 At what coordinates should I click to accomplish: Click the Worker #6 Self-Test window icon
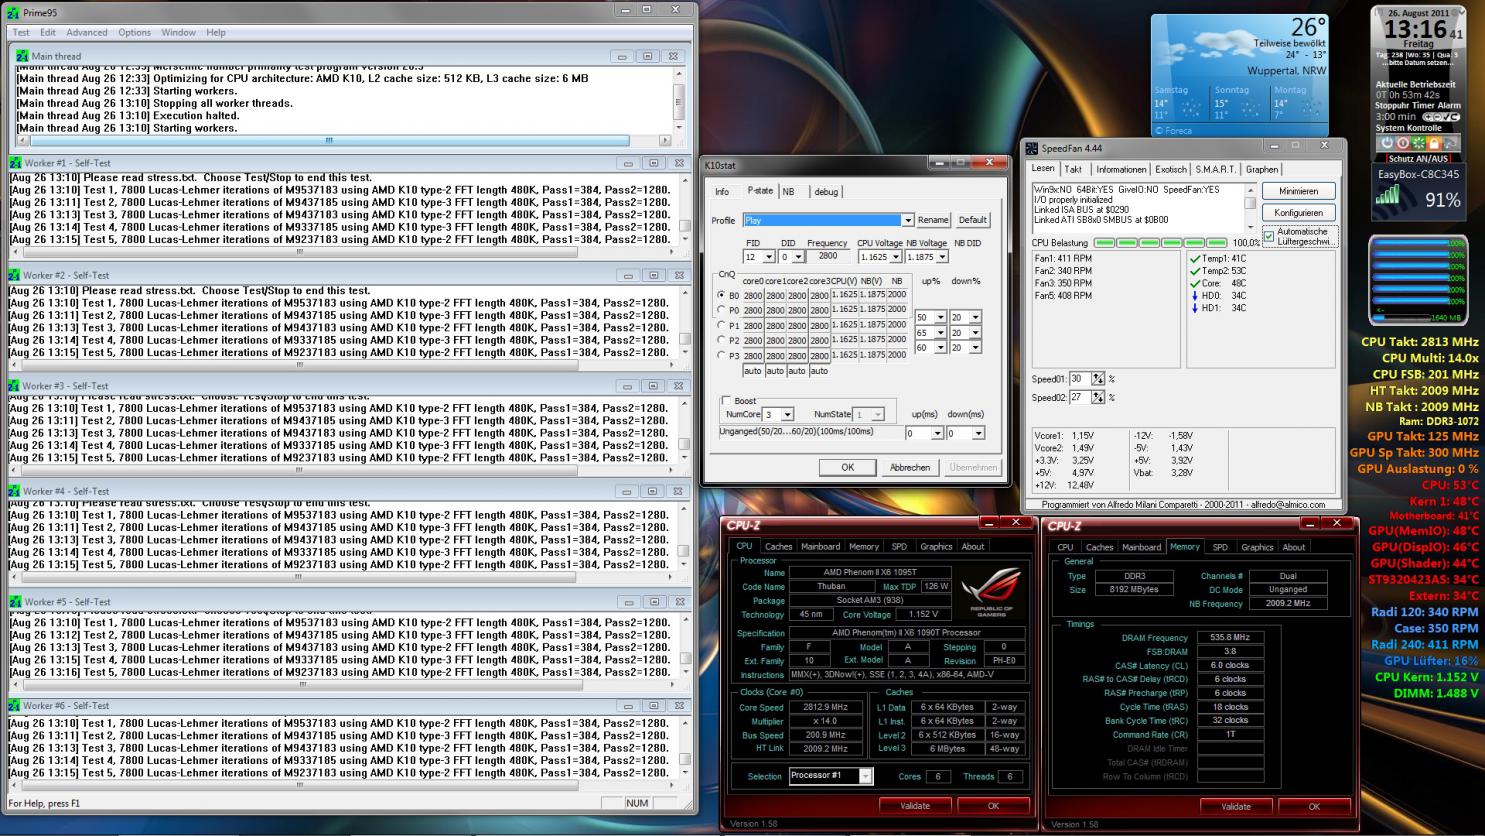pos(14,706)
